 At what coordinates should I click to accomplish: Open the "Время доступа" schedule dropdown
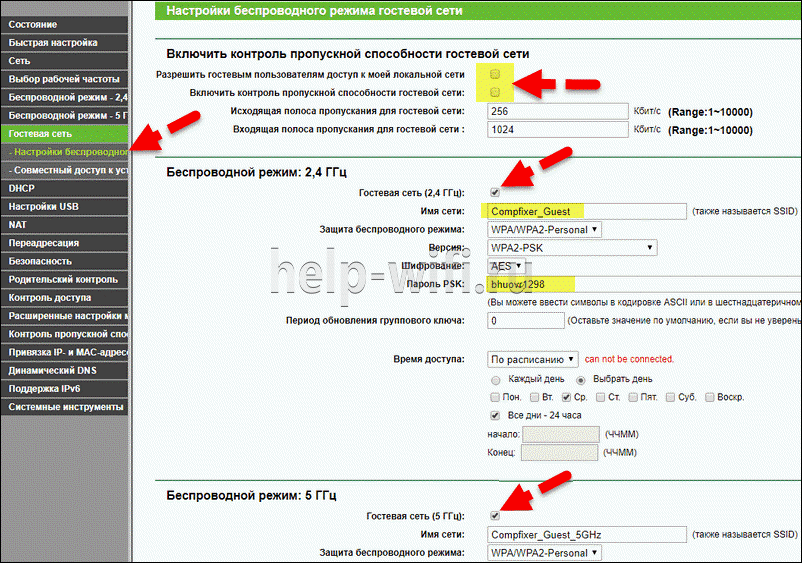[533, 359]
